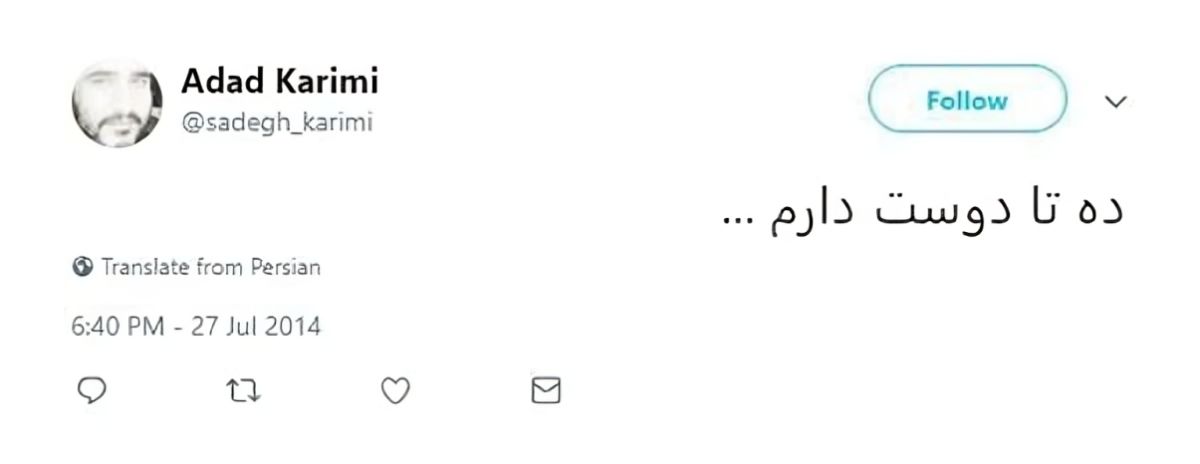Click the word Persian in the translate link
1200x464 pixels.
pos(285,267)
